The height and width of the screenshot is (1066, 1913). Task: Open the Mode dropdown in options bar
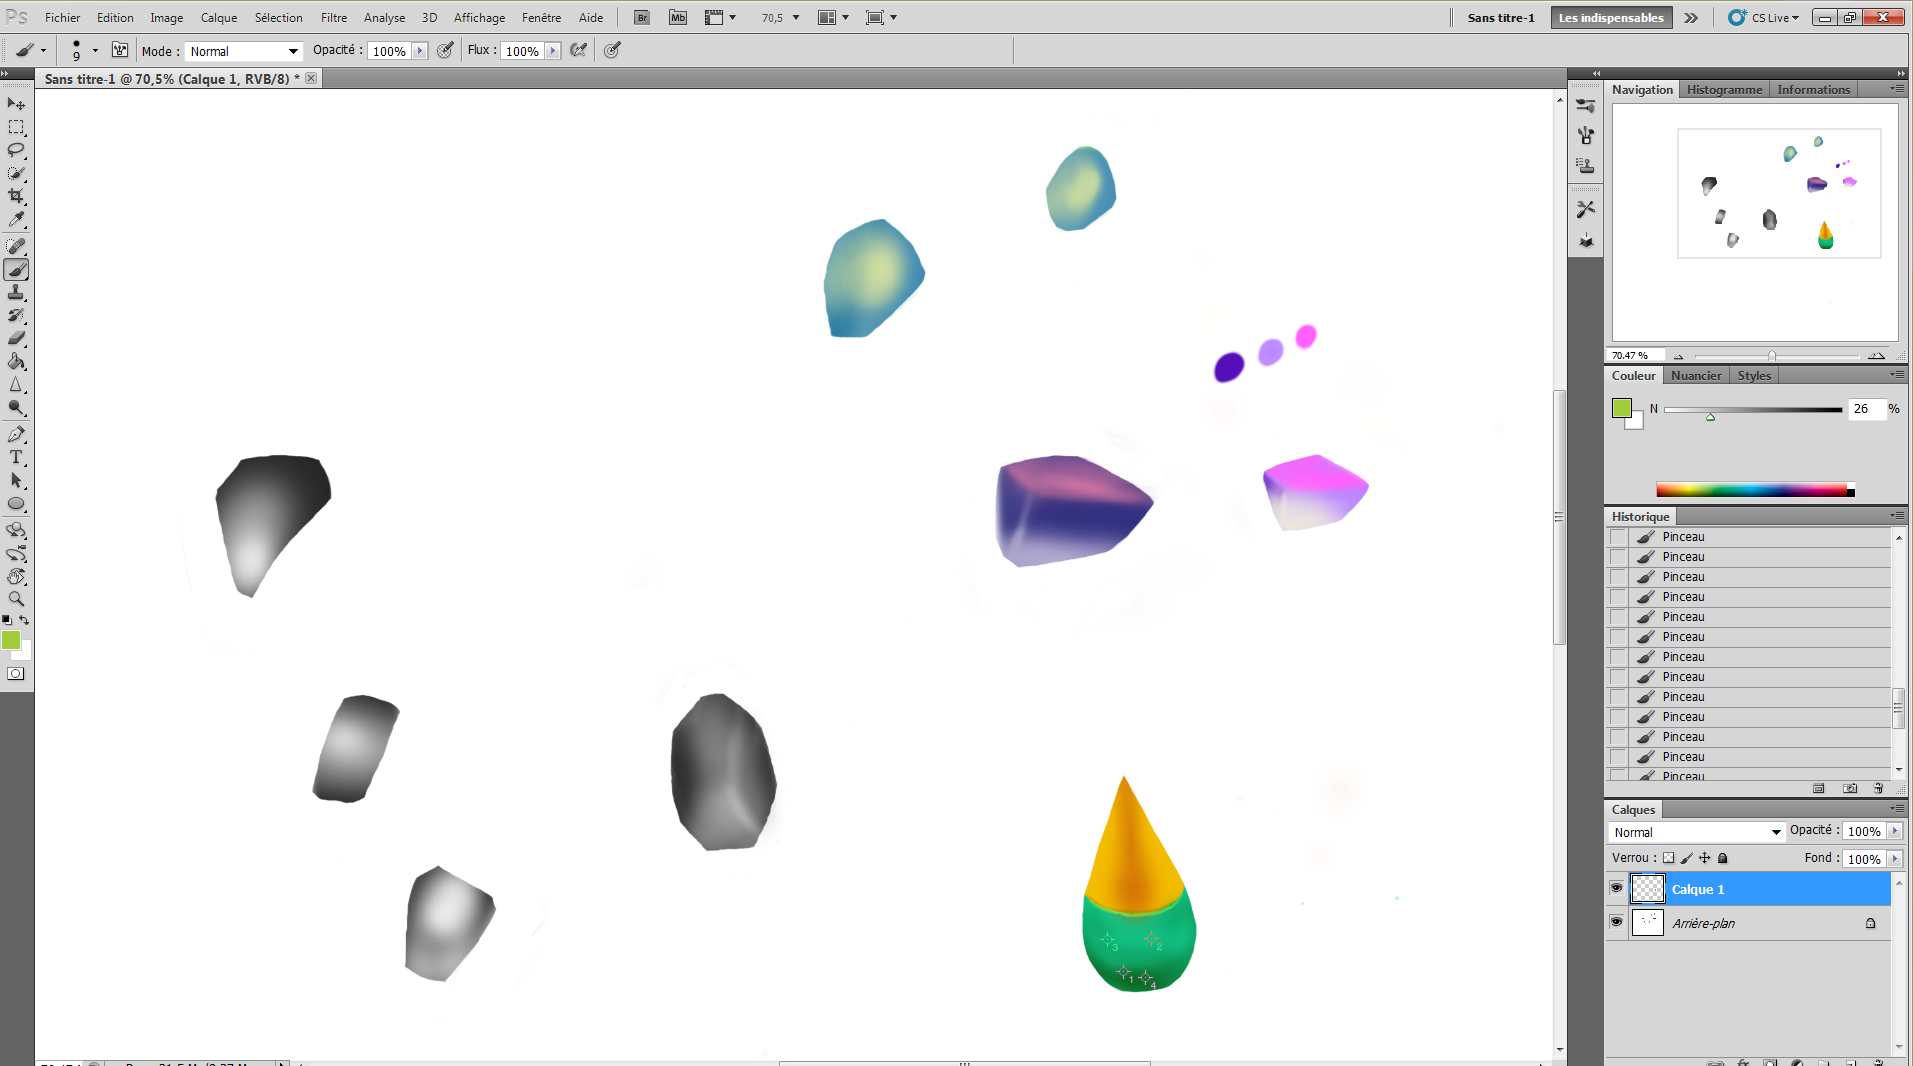pos(243,50)
